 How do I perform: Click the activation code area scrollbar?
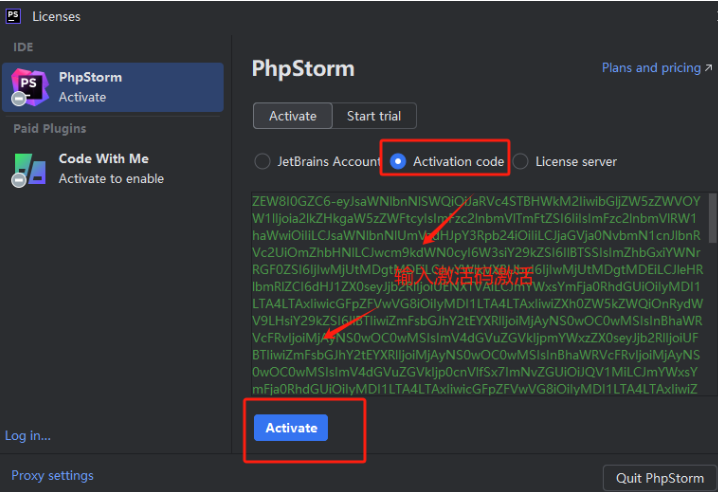[713, 218]
